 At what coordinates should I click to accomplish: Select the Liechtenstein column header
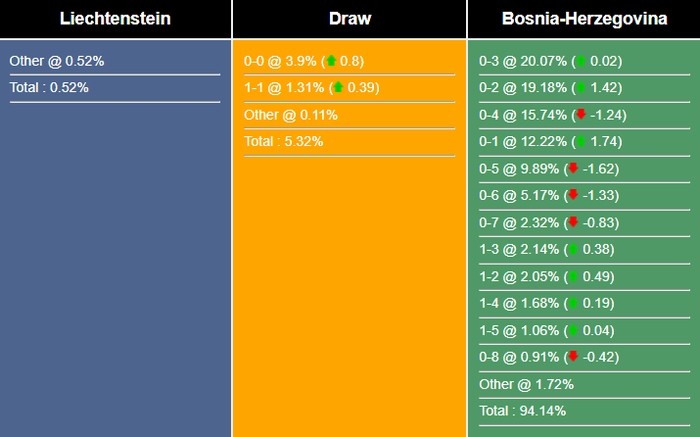coord(115,19)
